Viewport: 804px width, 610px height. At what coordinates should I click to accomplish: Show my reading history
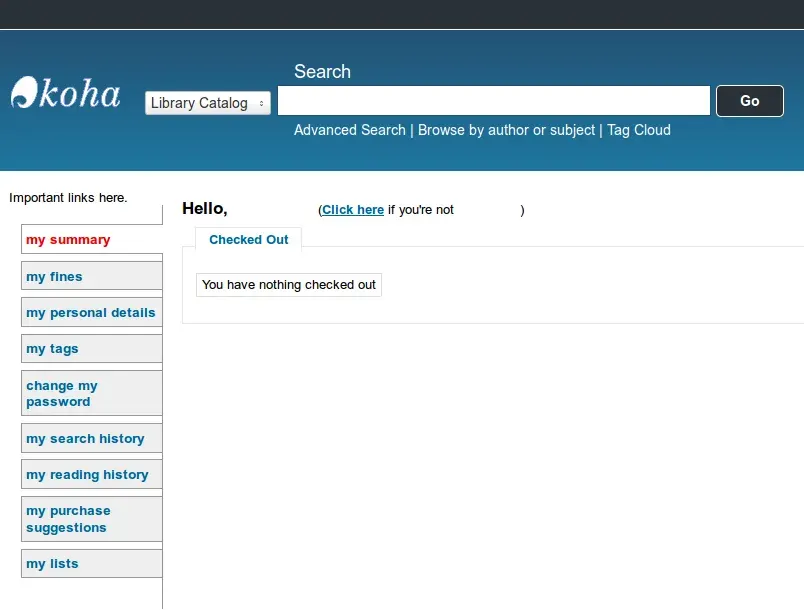click(92, 474)
